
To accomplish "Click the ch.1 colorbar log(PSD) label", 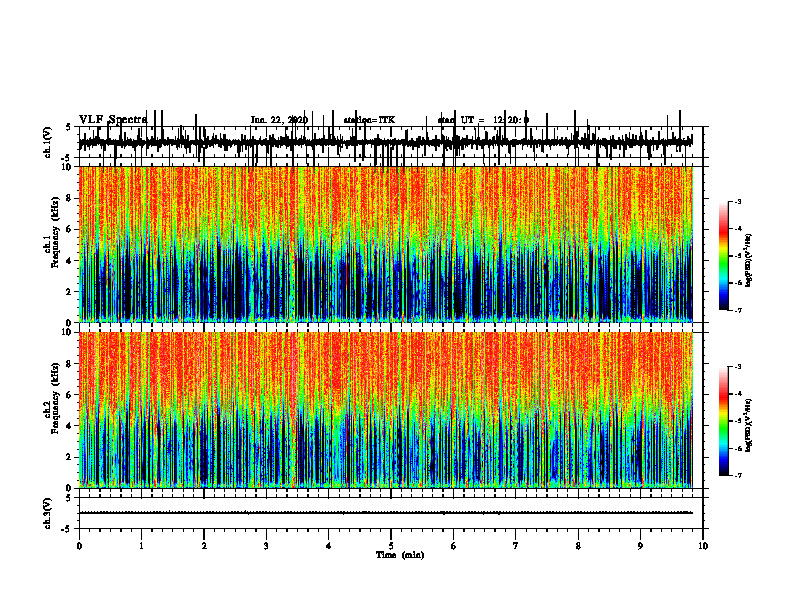I will click(748, 261).
